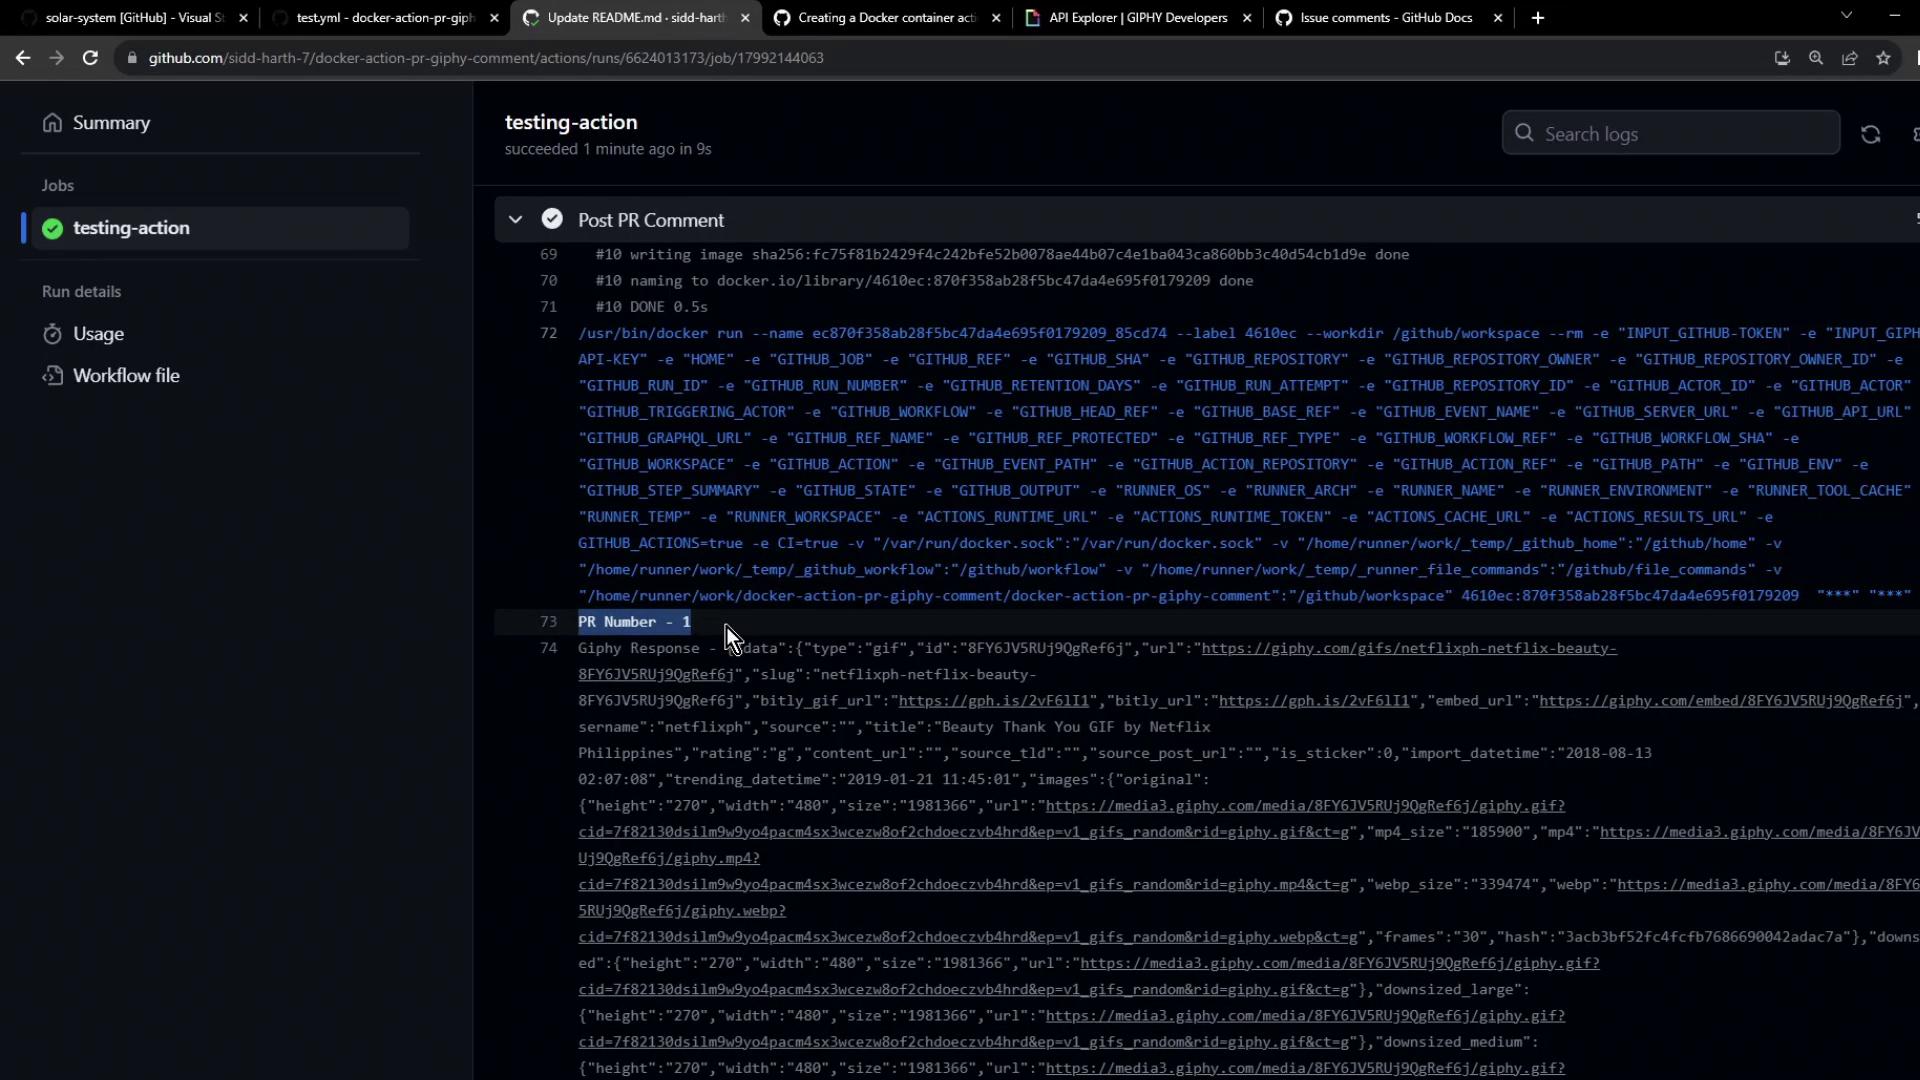Reload the current page
This screenshot has height=1080, width=1920.
tap(90, 58)
